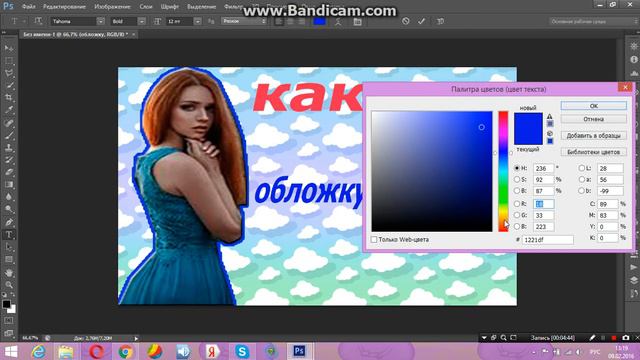Select the L lightness radio button

coord(582,168)
